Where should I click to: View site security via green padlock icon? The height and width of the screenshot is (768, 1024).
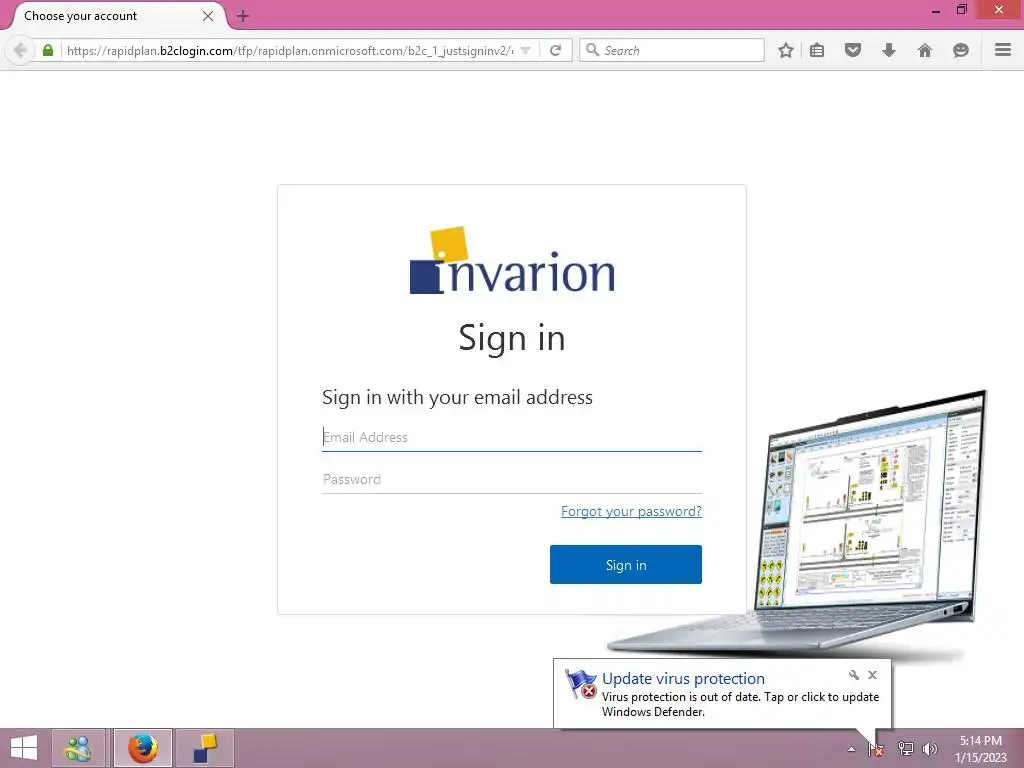point(48,50)
